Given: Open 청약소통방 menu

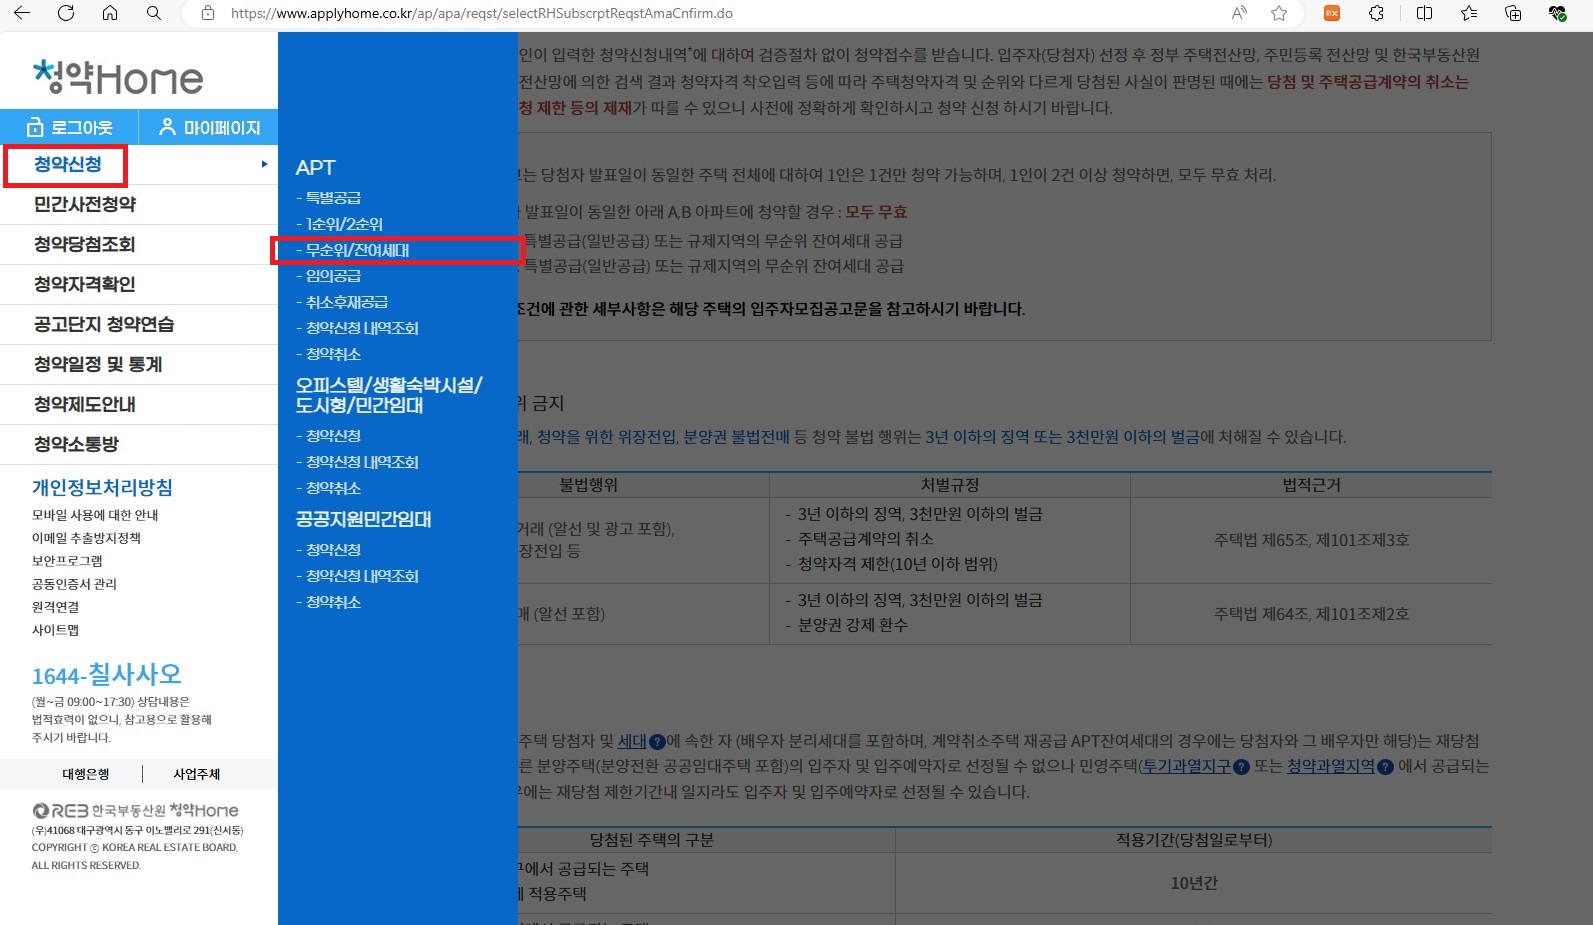Looking at the screenshot, I should pos(76,444).
